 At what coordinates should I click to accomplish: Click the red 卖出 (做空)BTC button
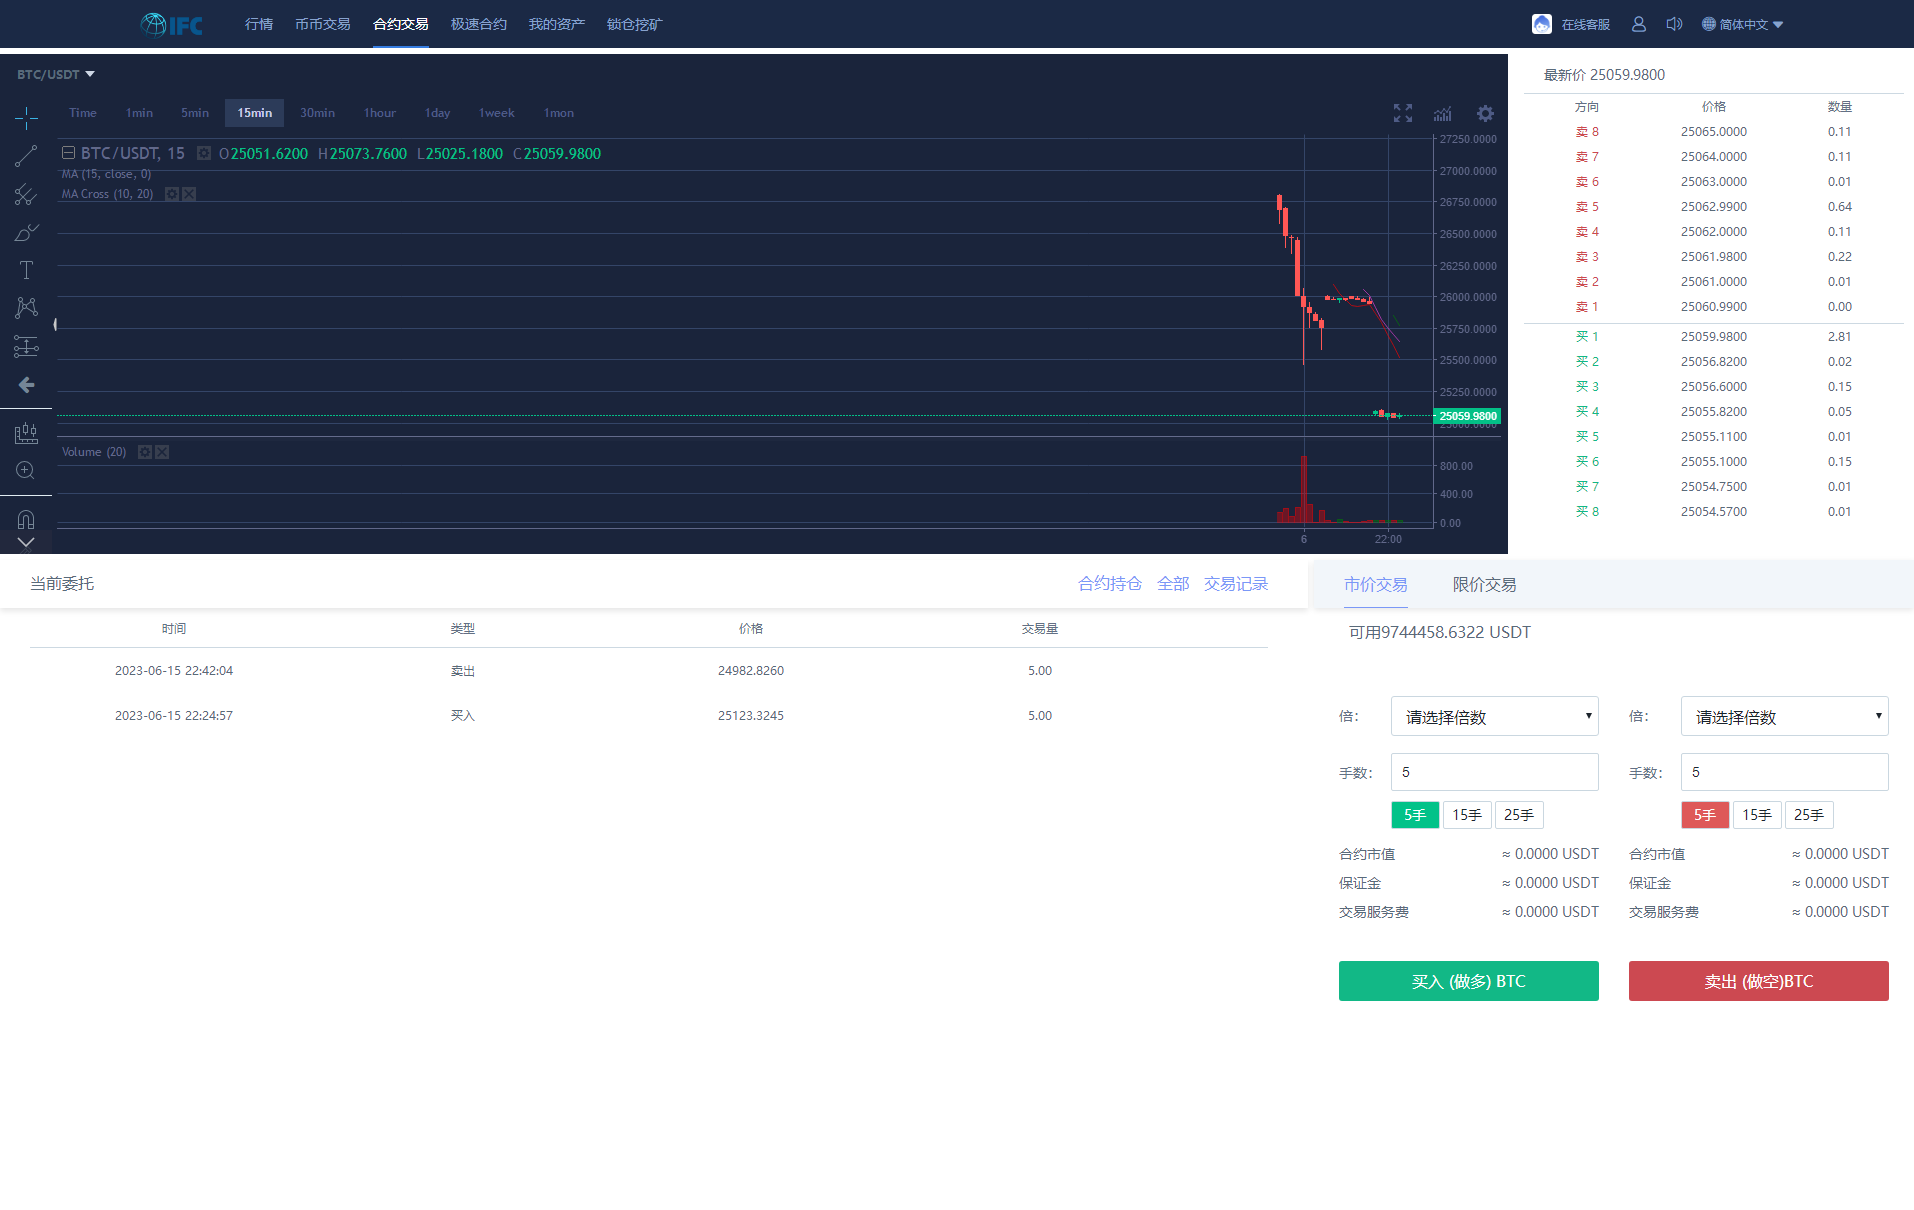(x=1759, y=981)
